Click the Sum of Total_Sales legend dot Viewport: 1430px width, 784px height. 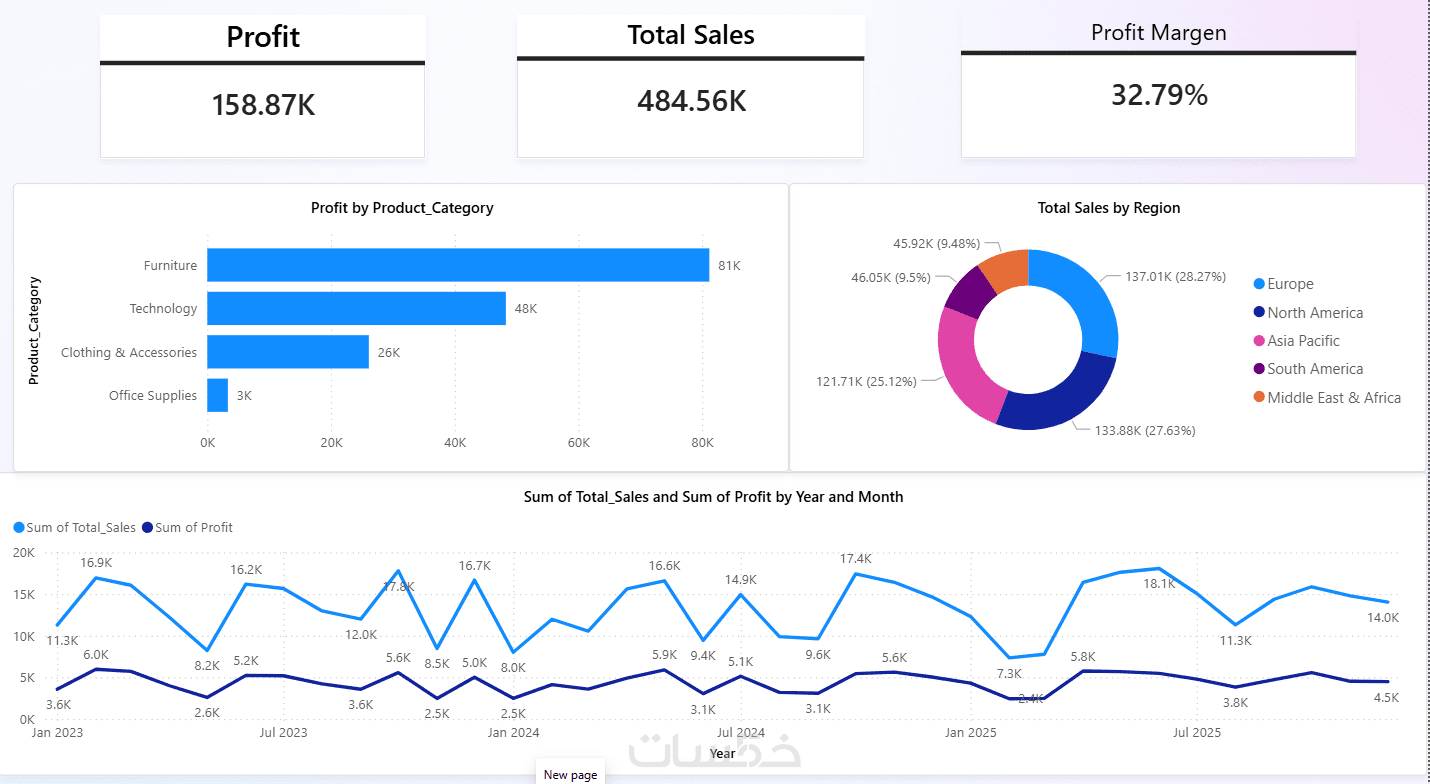tap(18, 528)
